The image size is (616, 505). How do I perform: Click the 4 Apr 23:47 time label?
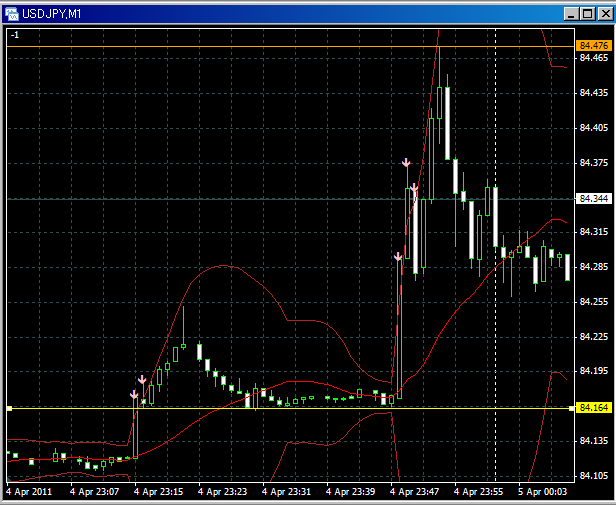[x=419, y=492]
